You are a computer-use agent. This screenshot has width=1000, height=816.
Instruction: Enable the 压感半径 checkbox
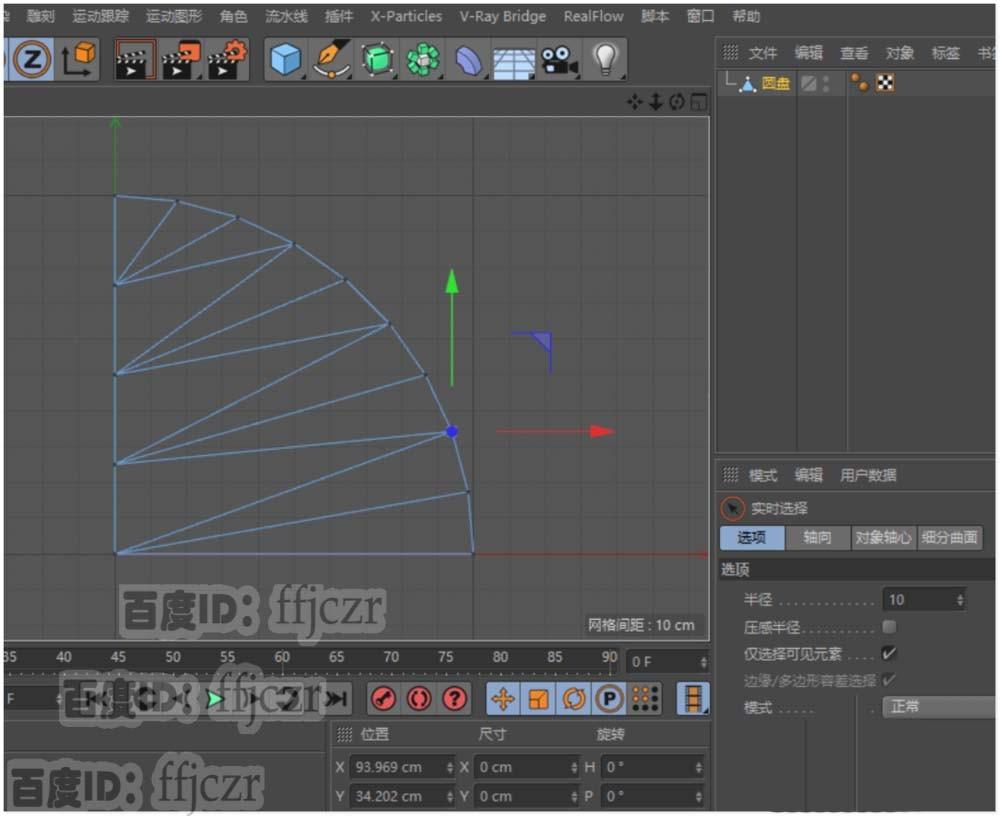pos(888,627)
